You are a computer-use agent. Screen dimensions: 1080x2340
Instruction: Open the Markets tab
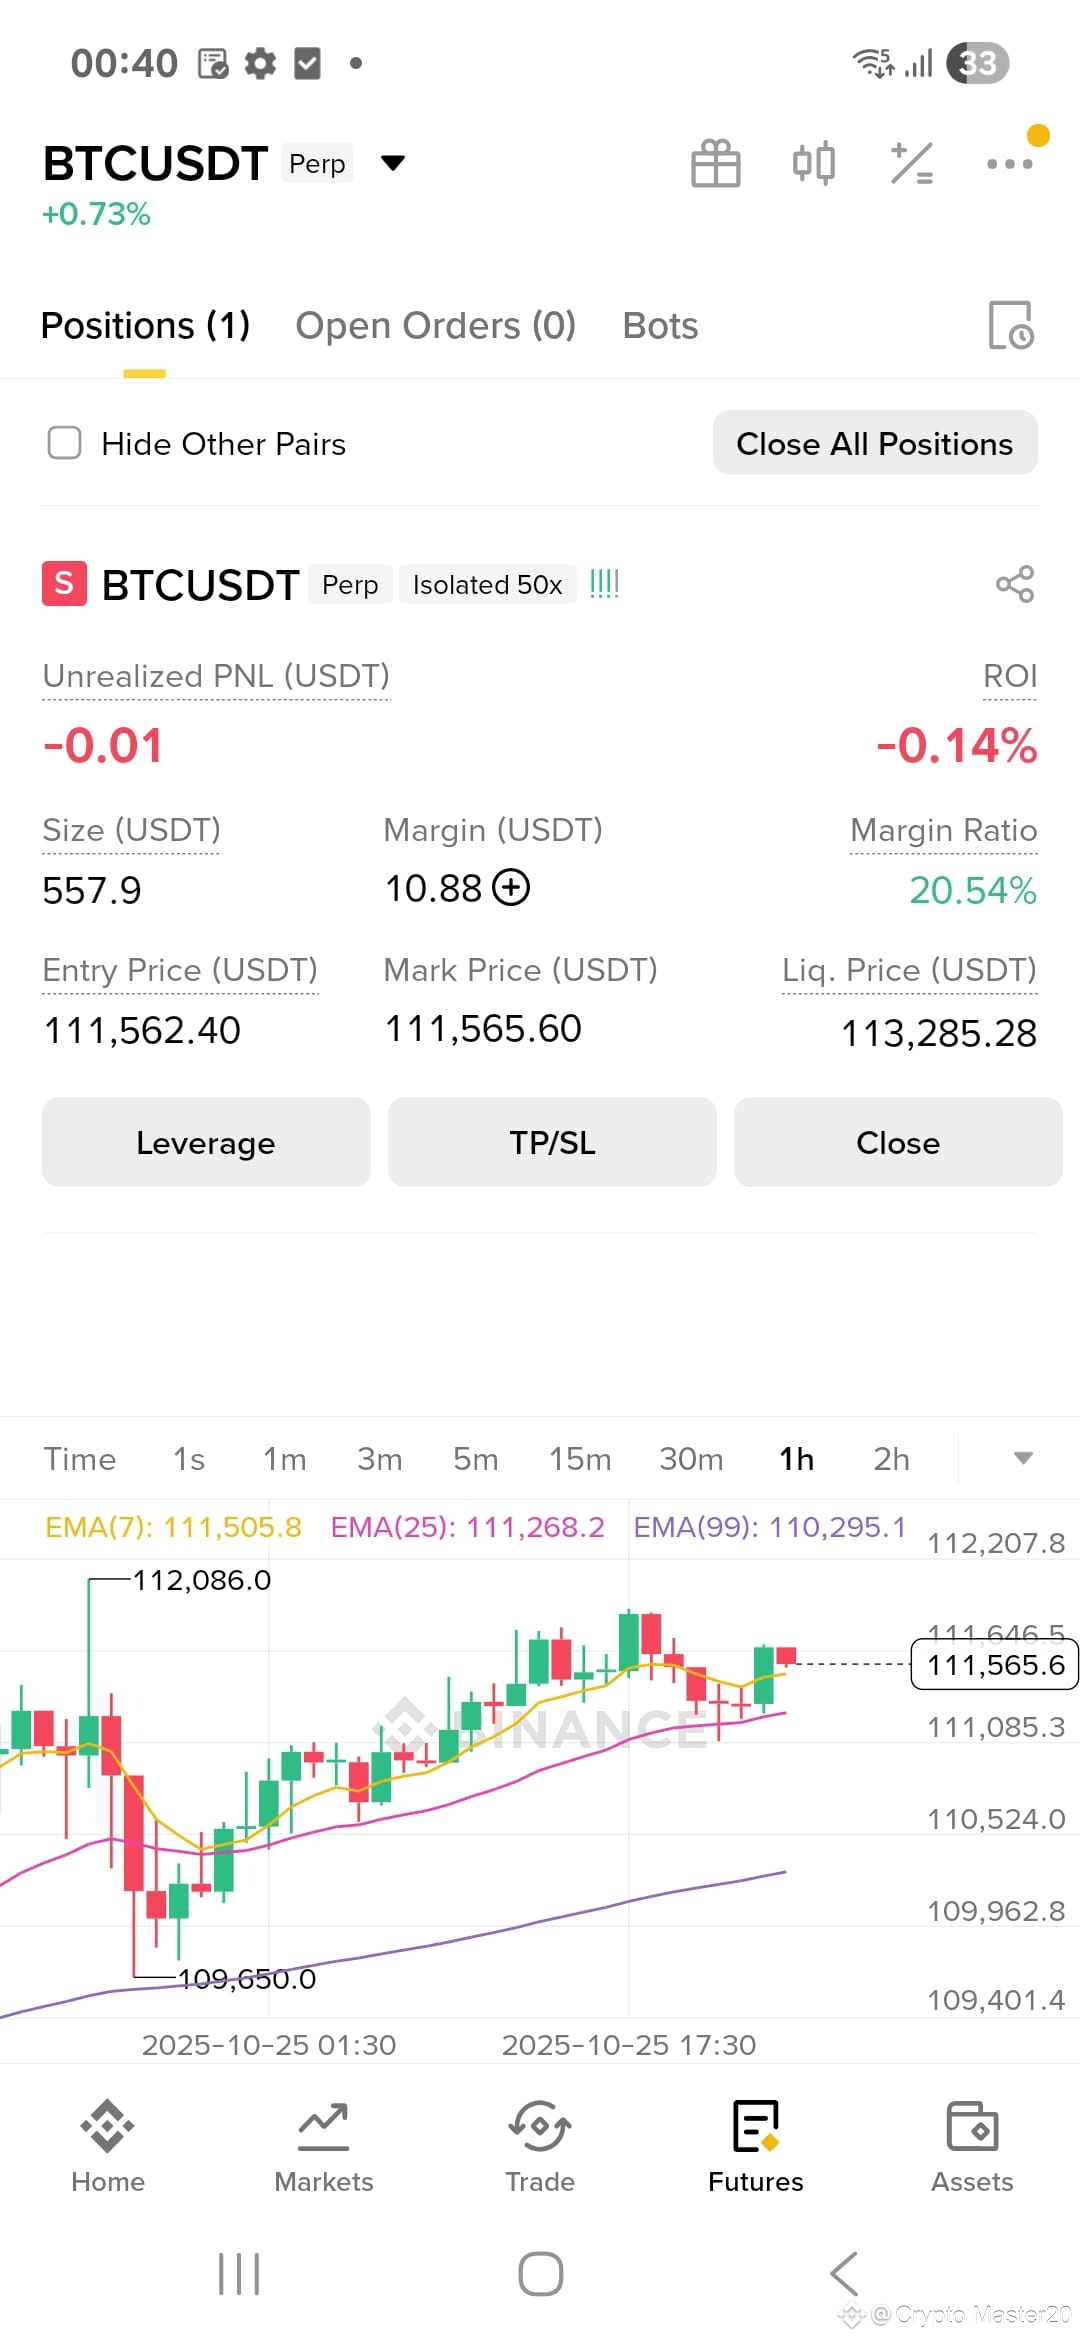pos(324,2148)
